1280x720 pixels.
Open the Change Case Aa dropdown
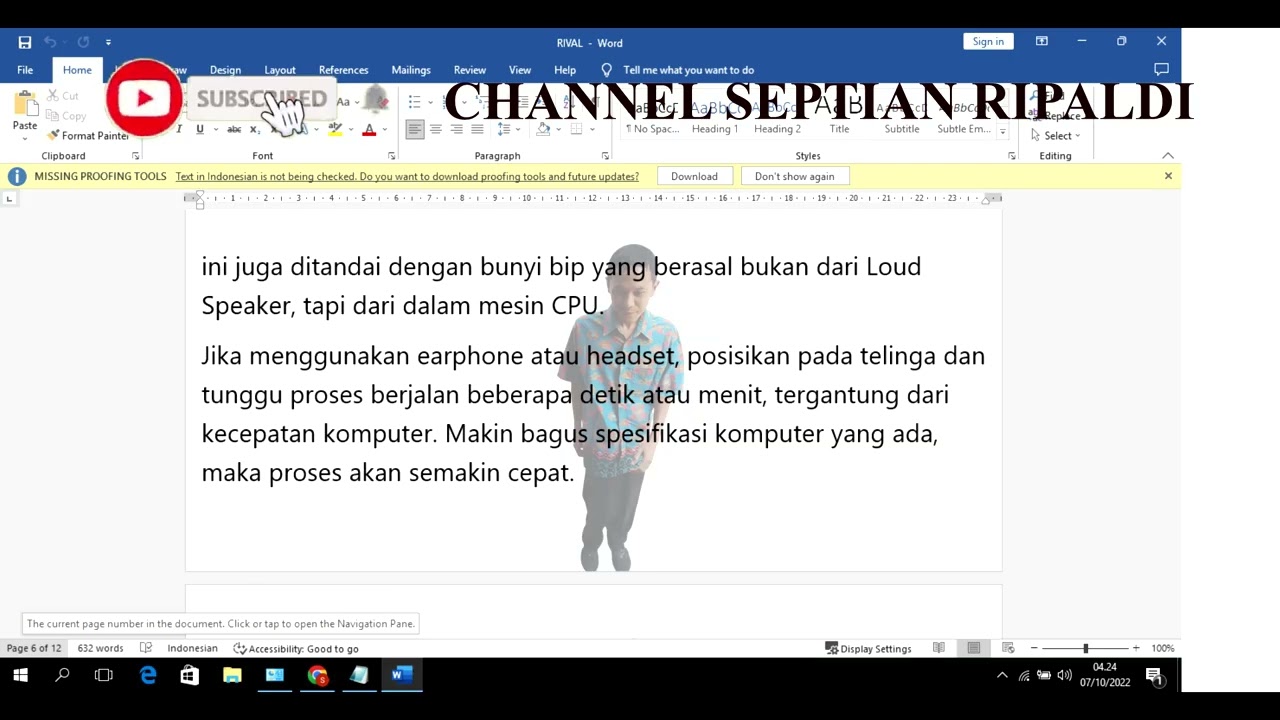coord(347,101)
